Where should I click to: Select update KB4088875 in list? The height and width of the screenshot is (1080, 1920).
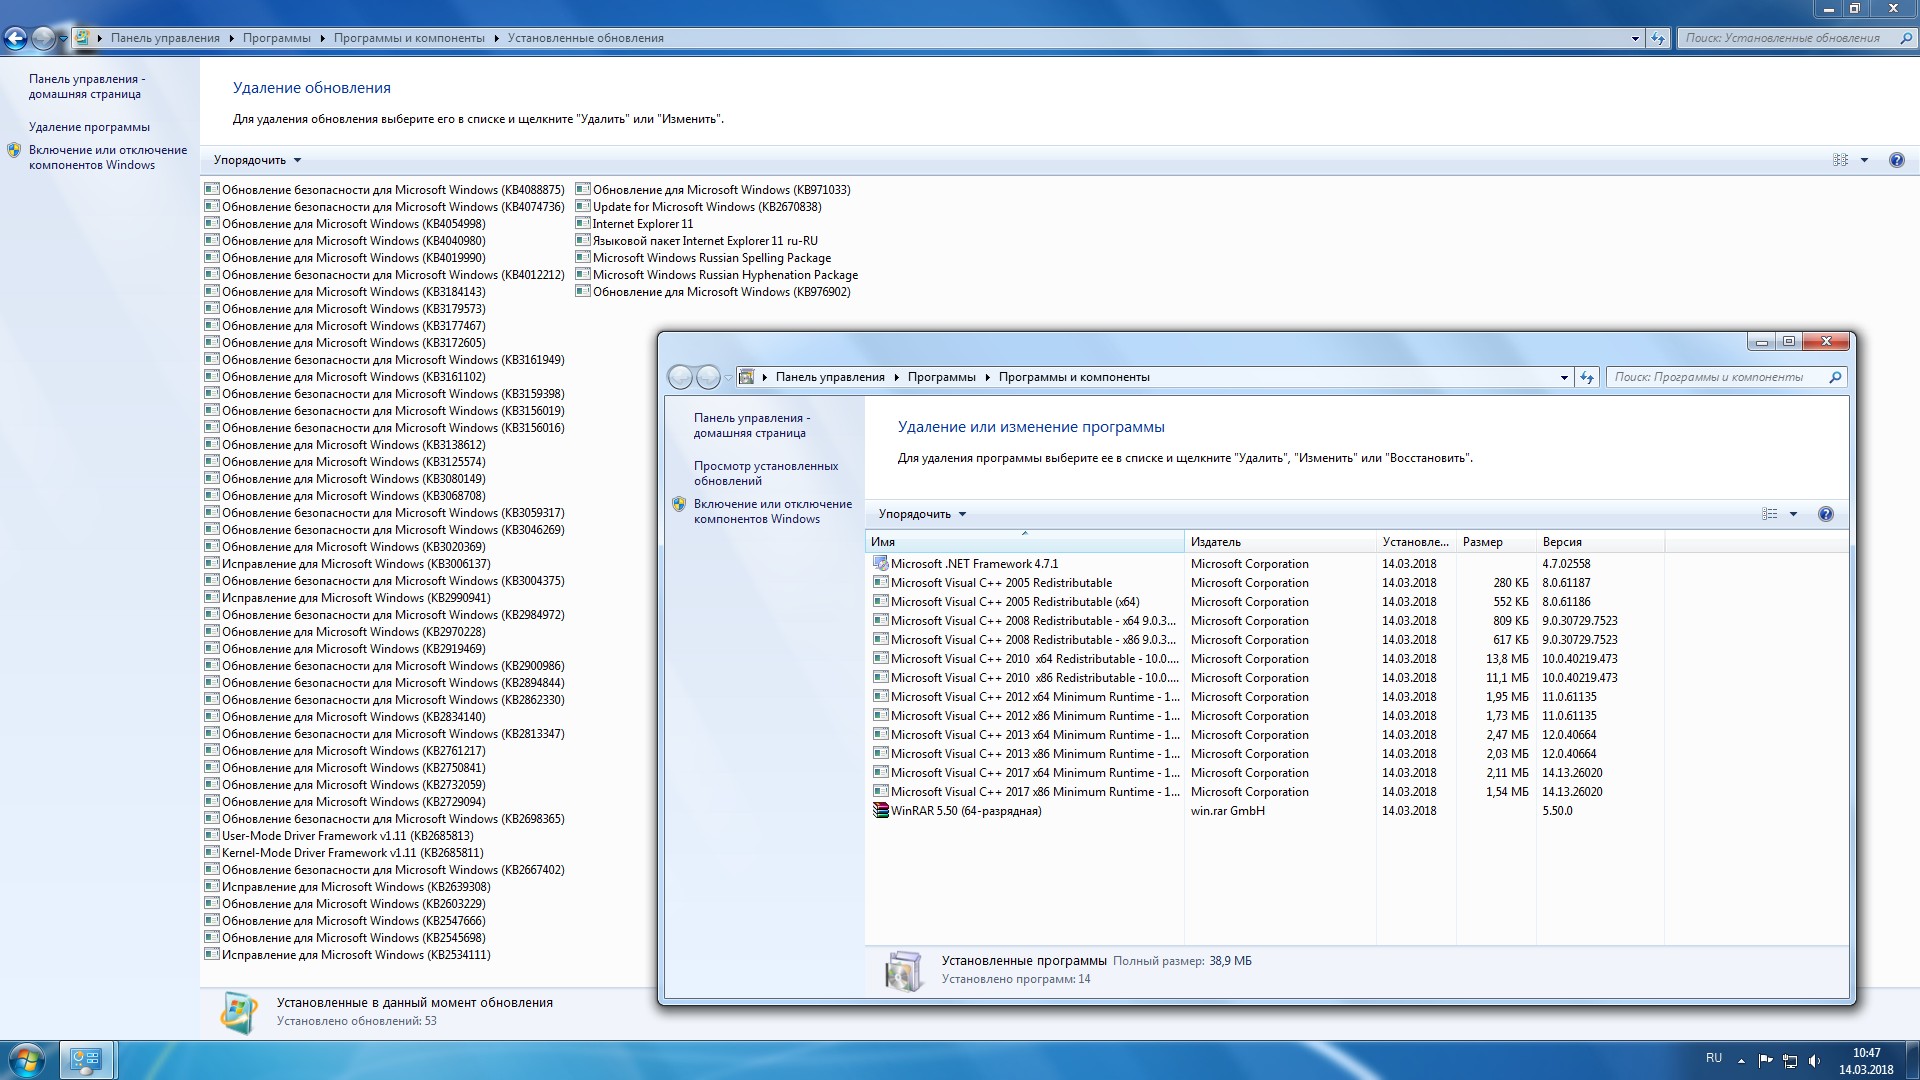[x=392, y=190]
